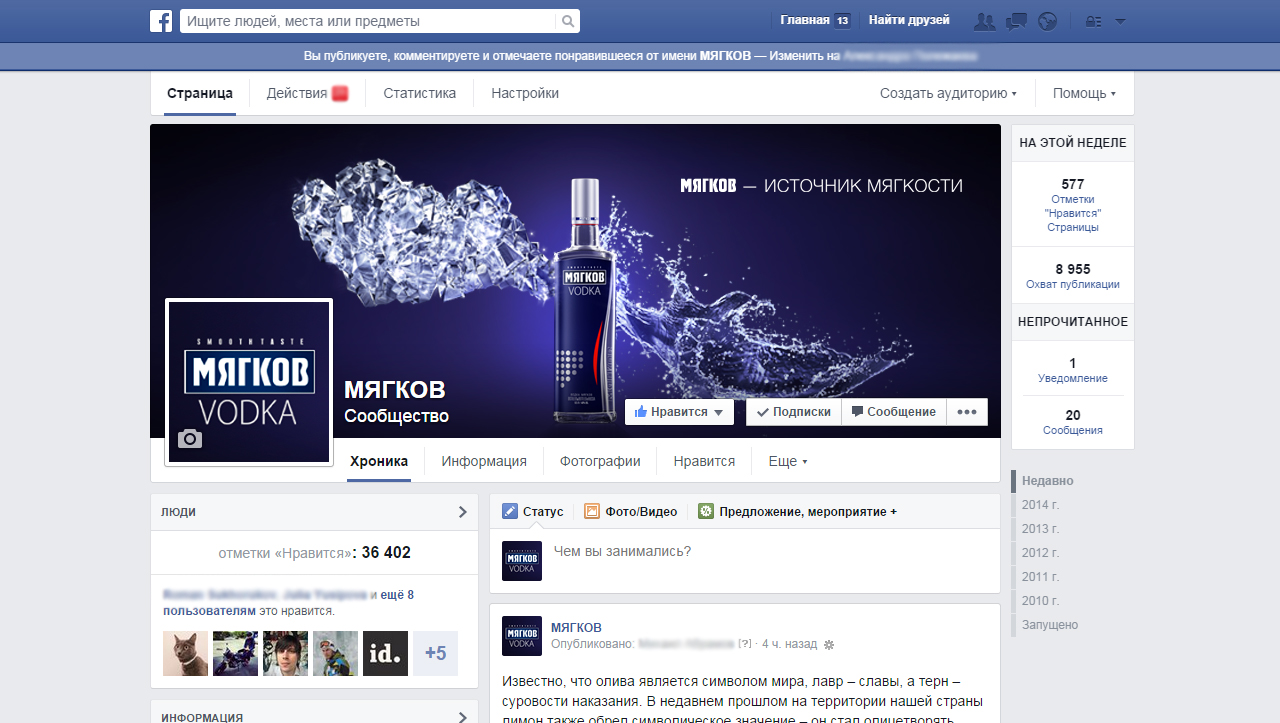The image size is (1280, 723).
Task: Open the Помощь dropdown
Action: click(x=1084, y=93)
